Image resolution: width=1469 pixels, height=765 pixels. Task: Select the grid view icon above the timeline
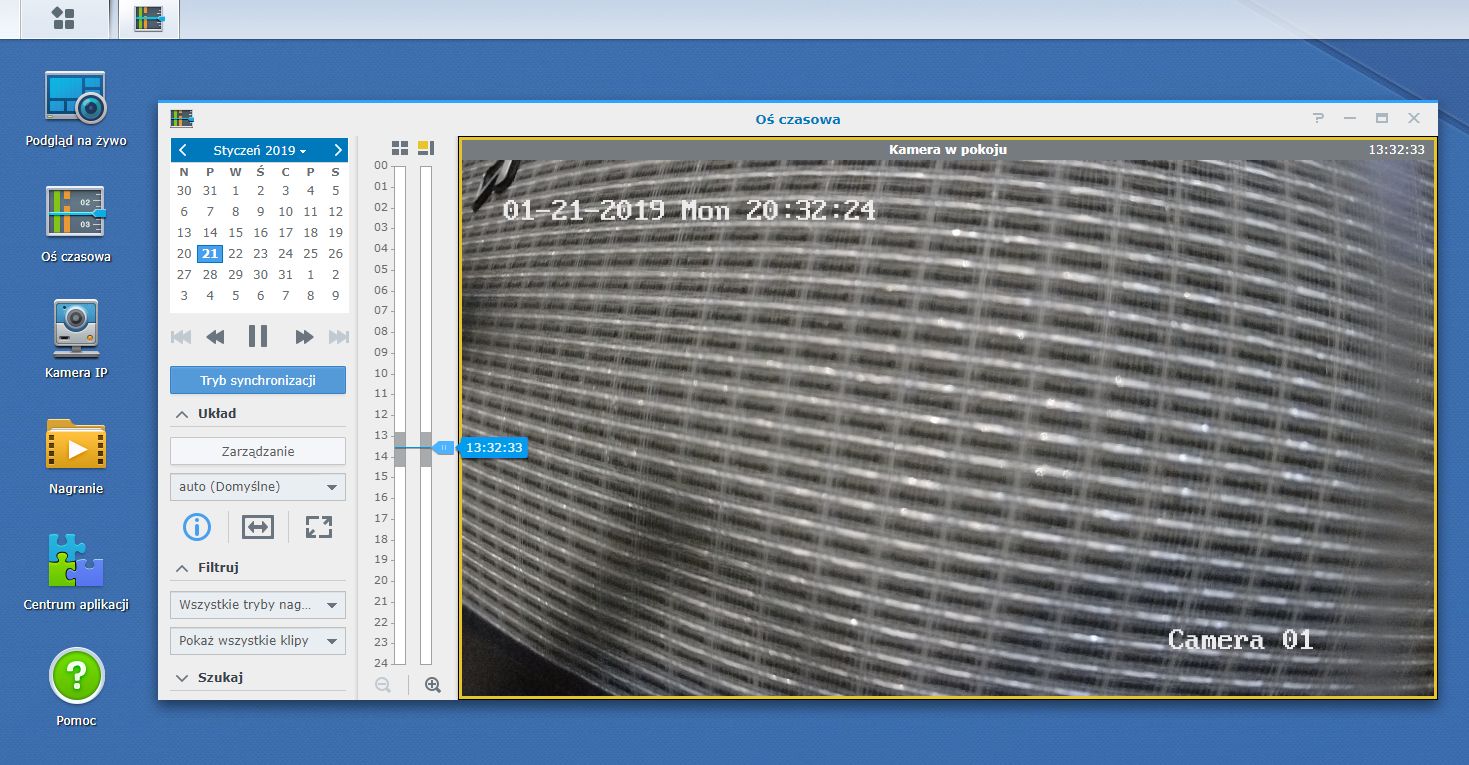pyautogui.click(x=400, y=148)
